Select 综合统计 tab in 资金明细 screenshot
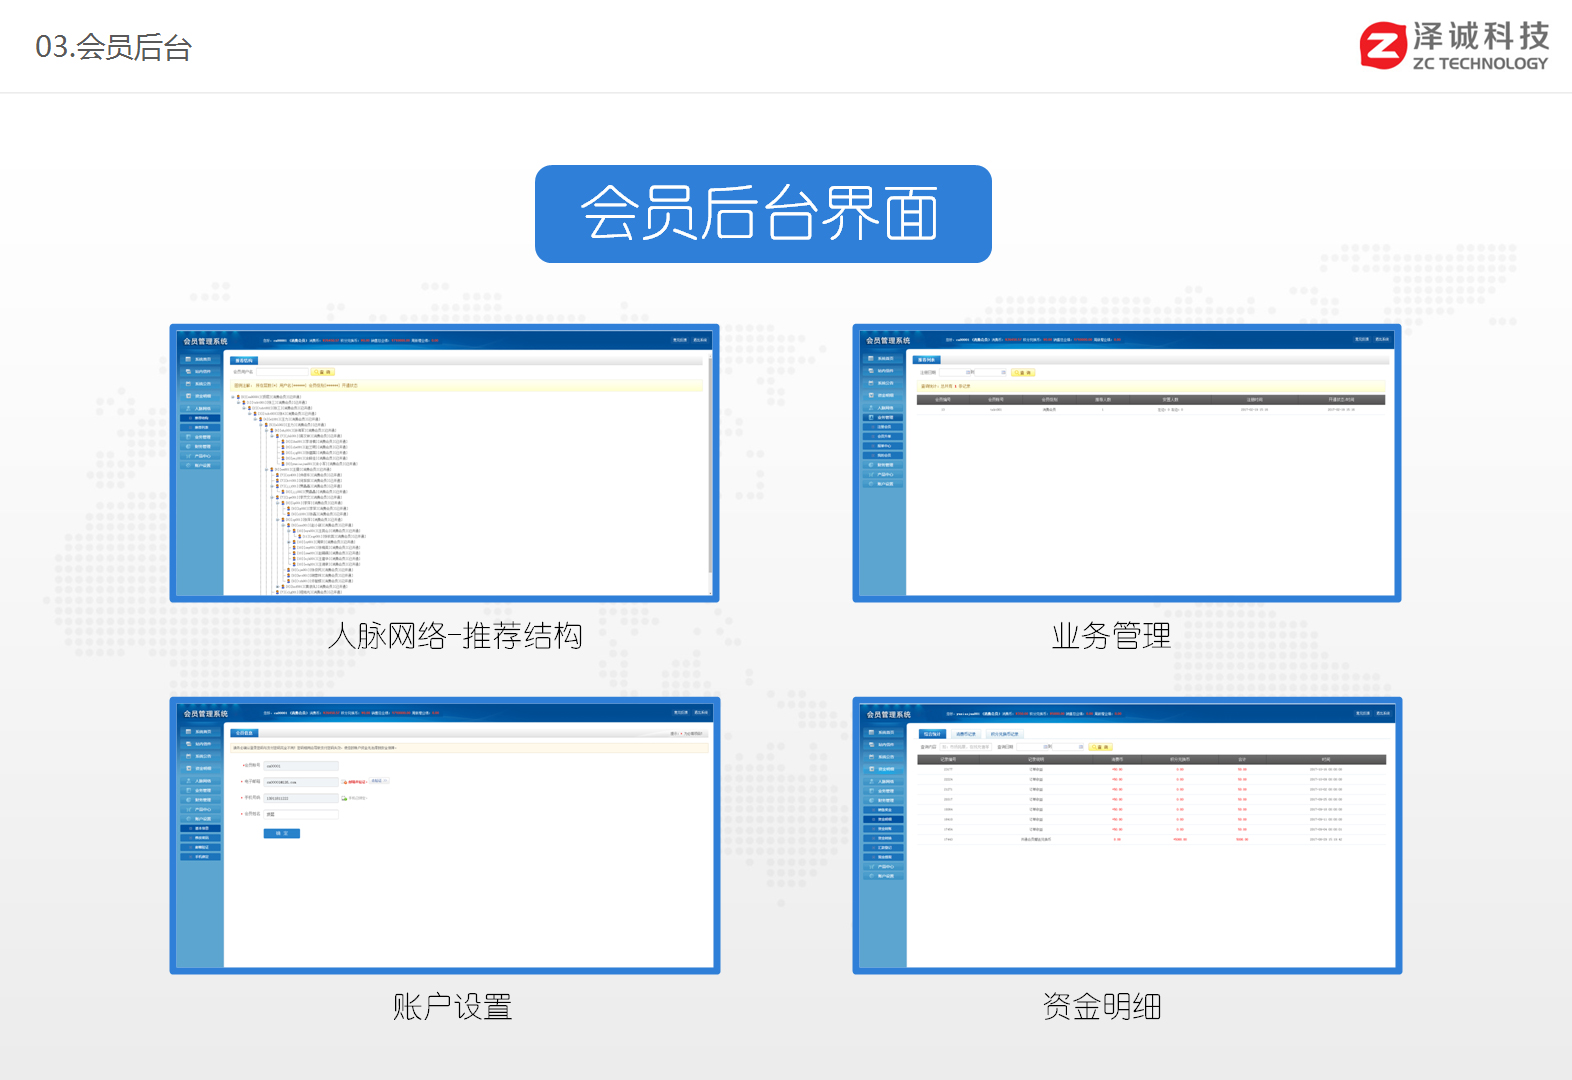 tap(931, 734)
